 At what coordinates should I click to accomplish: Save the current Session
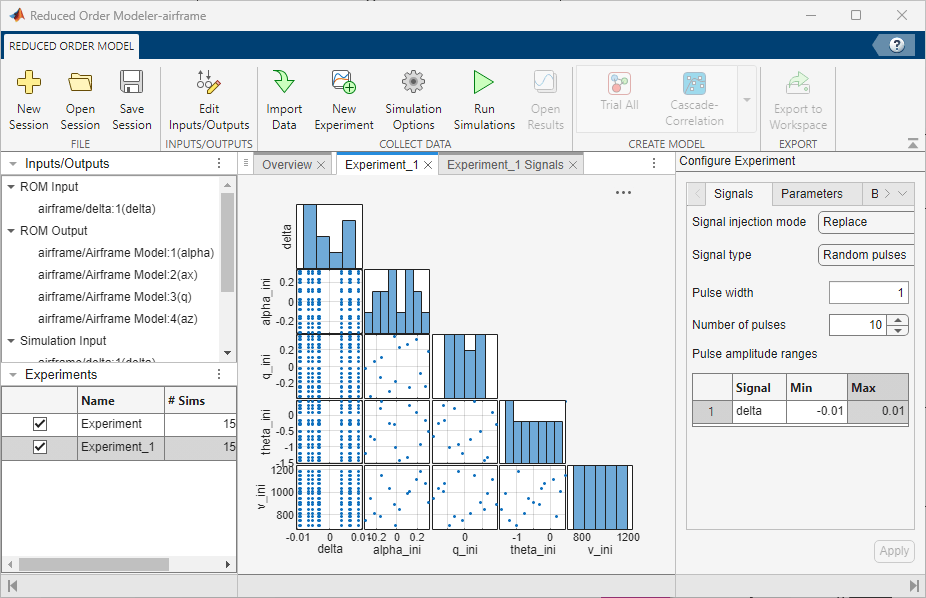pos(131,97)
